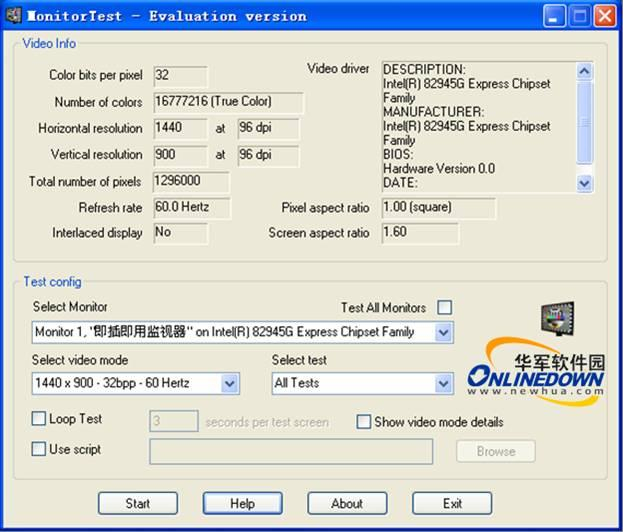Minimize the MonitorTest window
The height and width of the screenshot is (532, 623).
(x=554, y=16)
